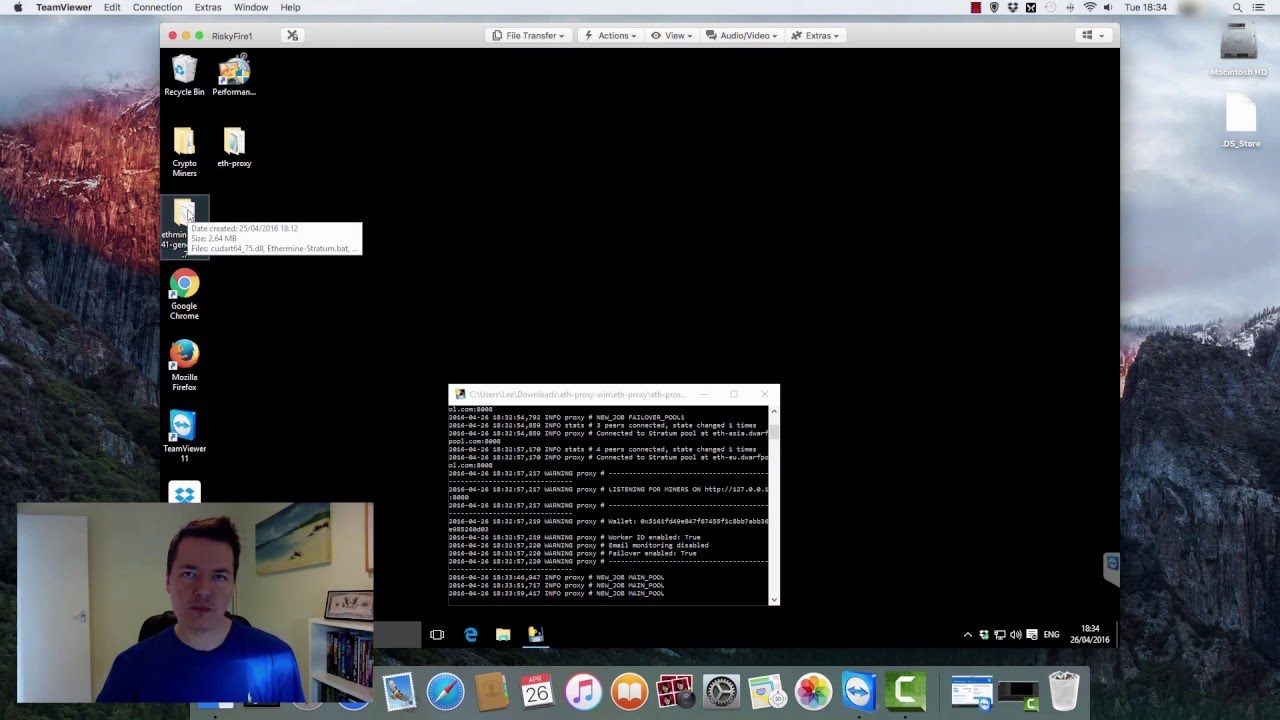The image size is (1280, 720).
Task: Open Safari from the Dock
Action: [445, 691]
